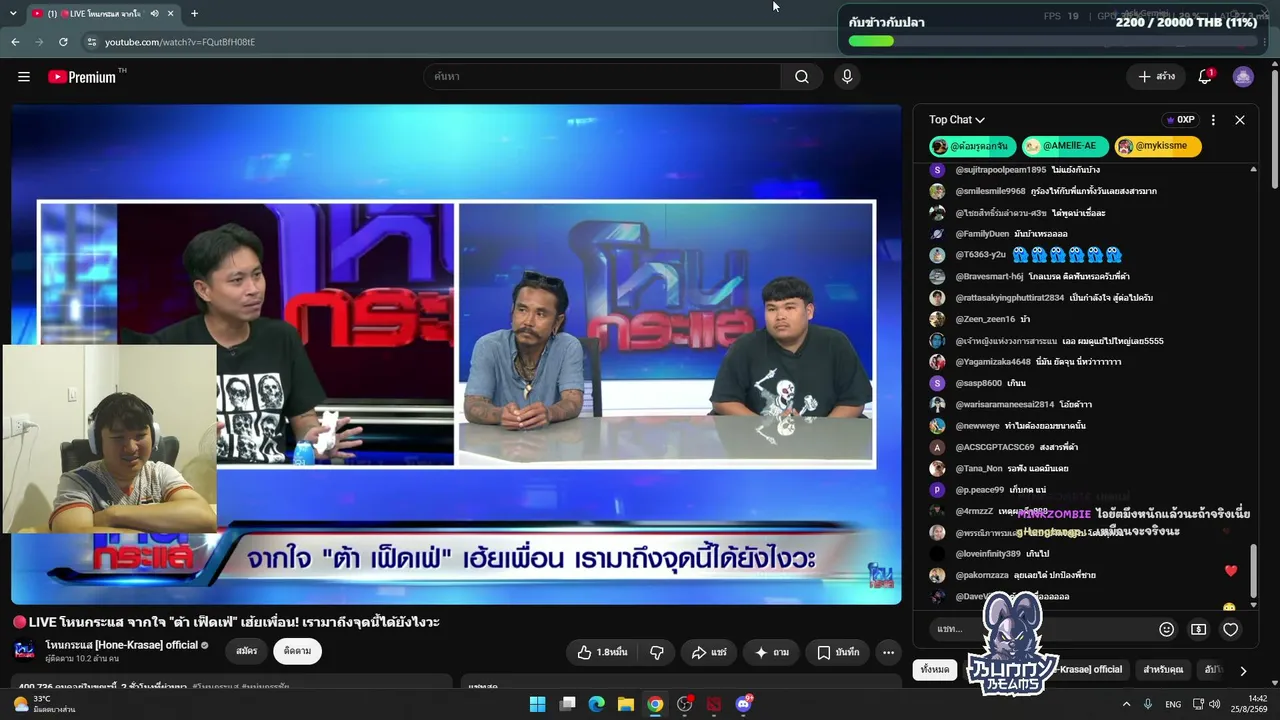Click the ติดตาม subscribed button

point(297,651)
